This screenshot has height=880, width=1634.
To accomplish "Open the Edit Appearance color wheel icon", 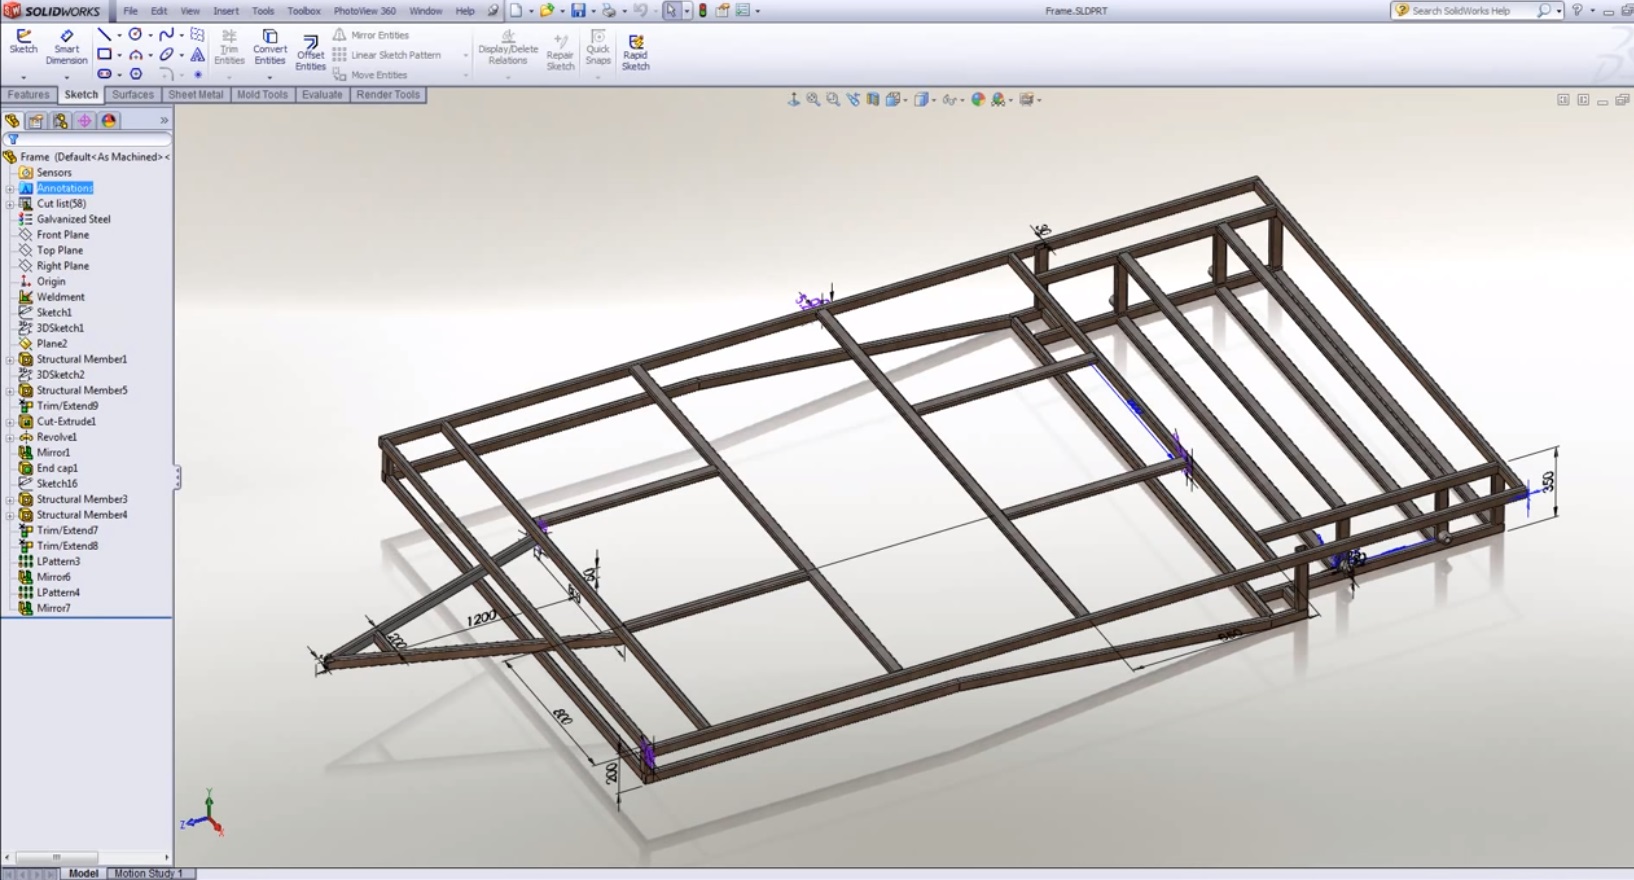I will click(978, 100).
